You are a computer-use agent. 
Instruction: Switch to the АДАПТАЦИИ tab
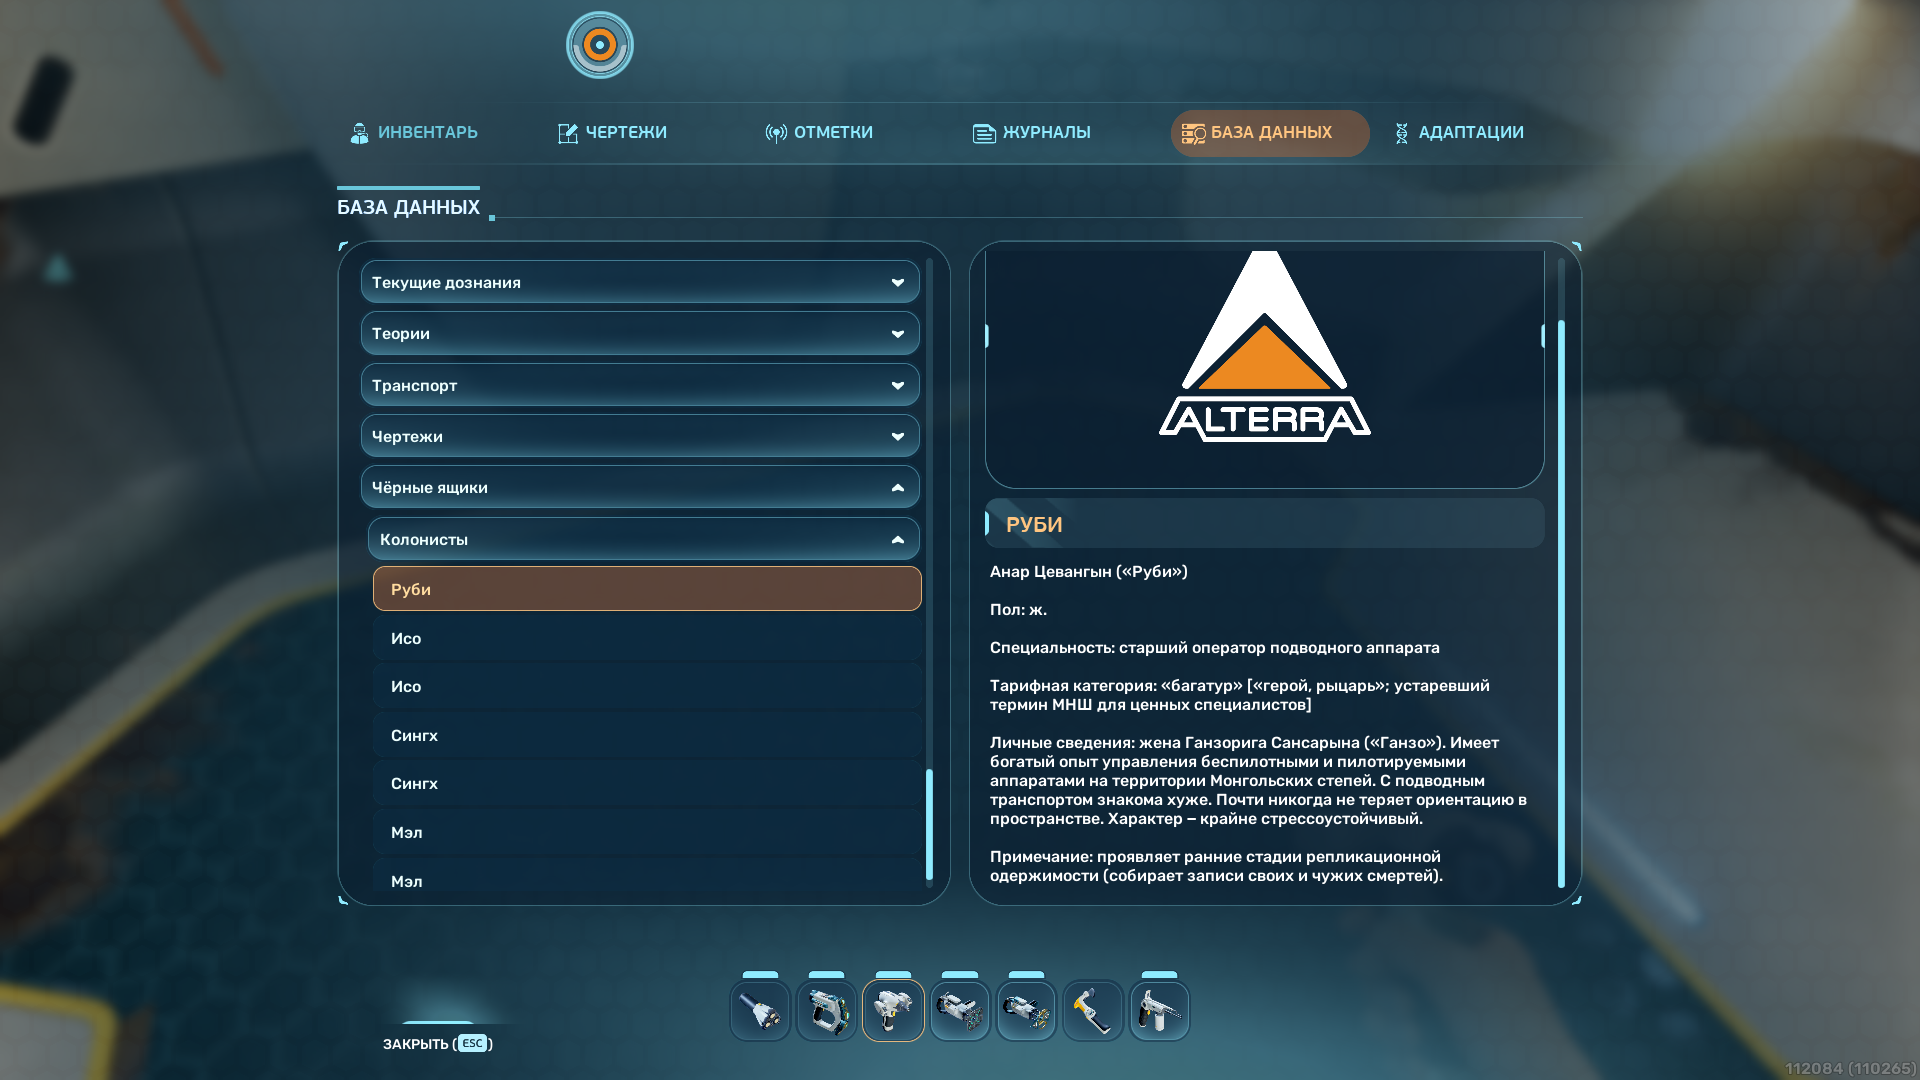coord(1459,133)
